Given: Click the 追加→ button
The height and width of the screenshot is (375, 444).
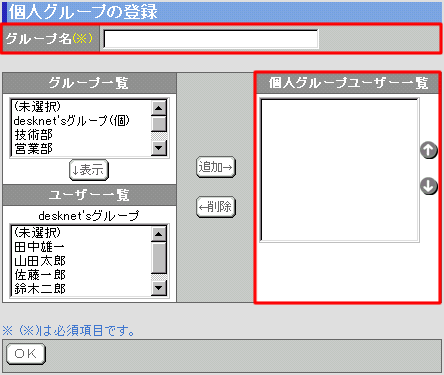Looking at the screenshot, I should (216, 167).
